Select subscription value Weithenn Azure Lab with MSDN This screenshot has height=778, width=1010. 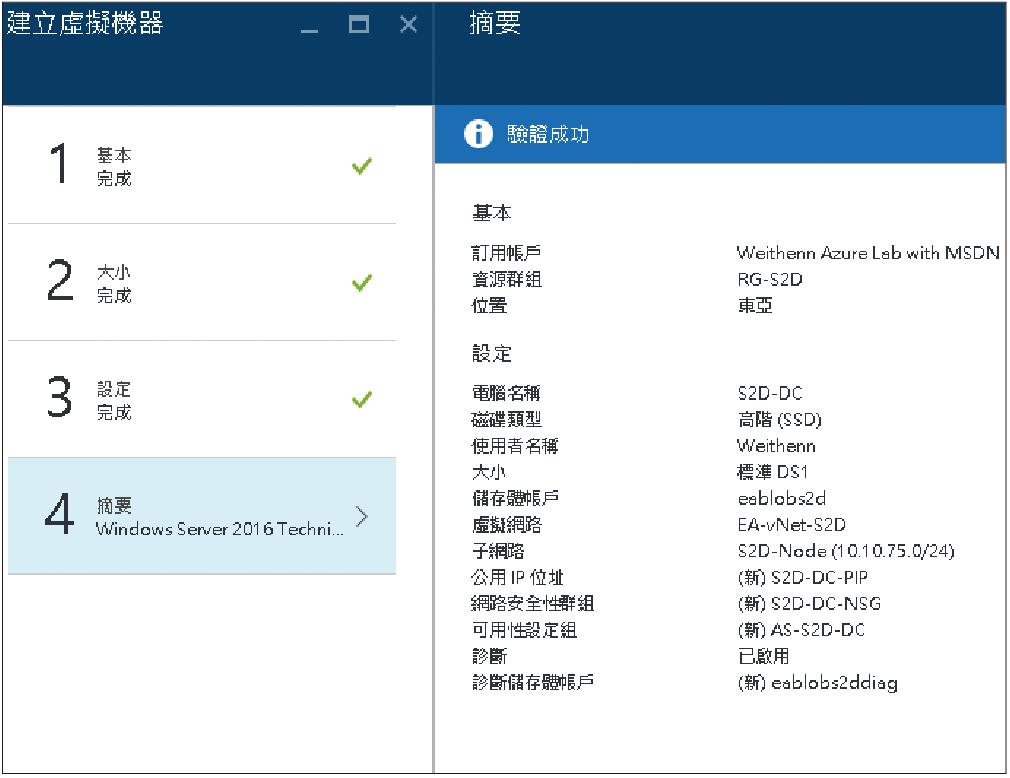point(868,252)
